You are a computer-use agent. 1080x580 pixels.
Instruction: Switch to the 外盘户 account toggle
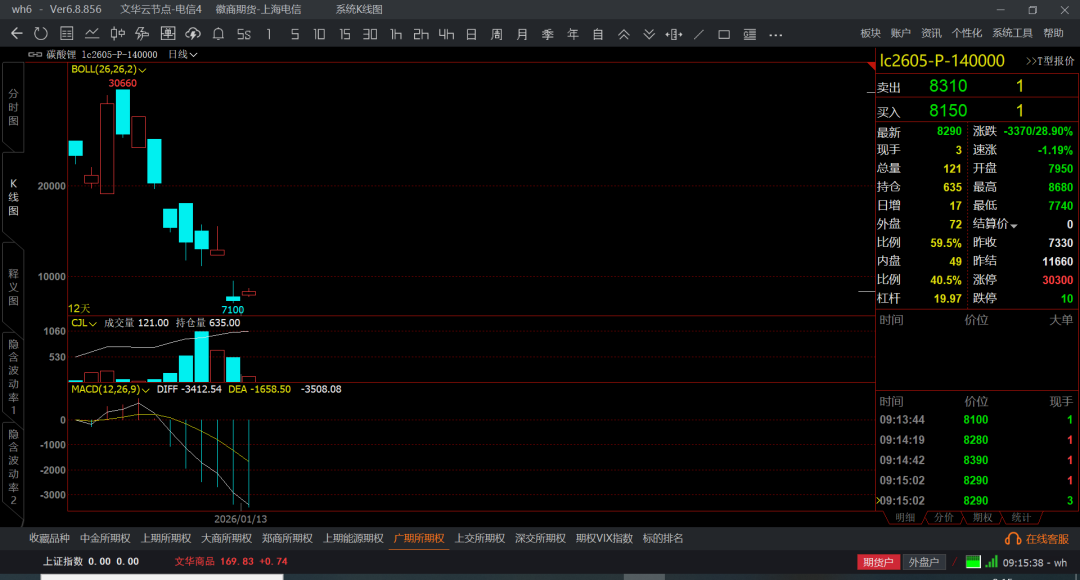click(x=925, y=562)
